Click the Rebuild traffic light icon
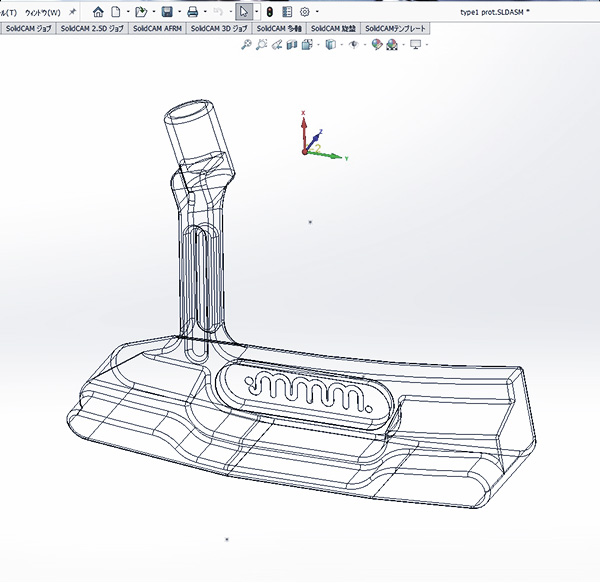The image size is (600, 583). tap(270, 11)
